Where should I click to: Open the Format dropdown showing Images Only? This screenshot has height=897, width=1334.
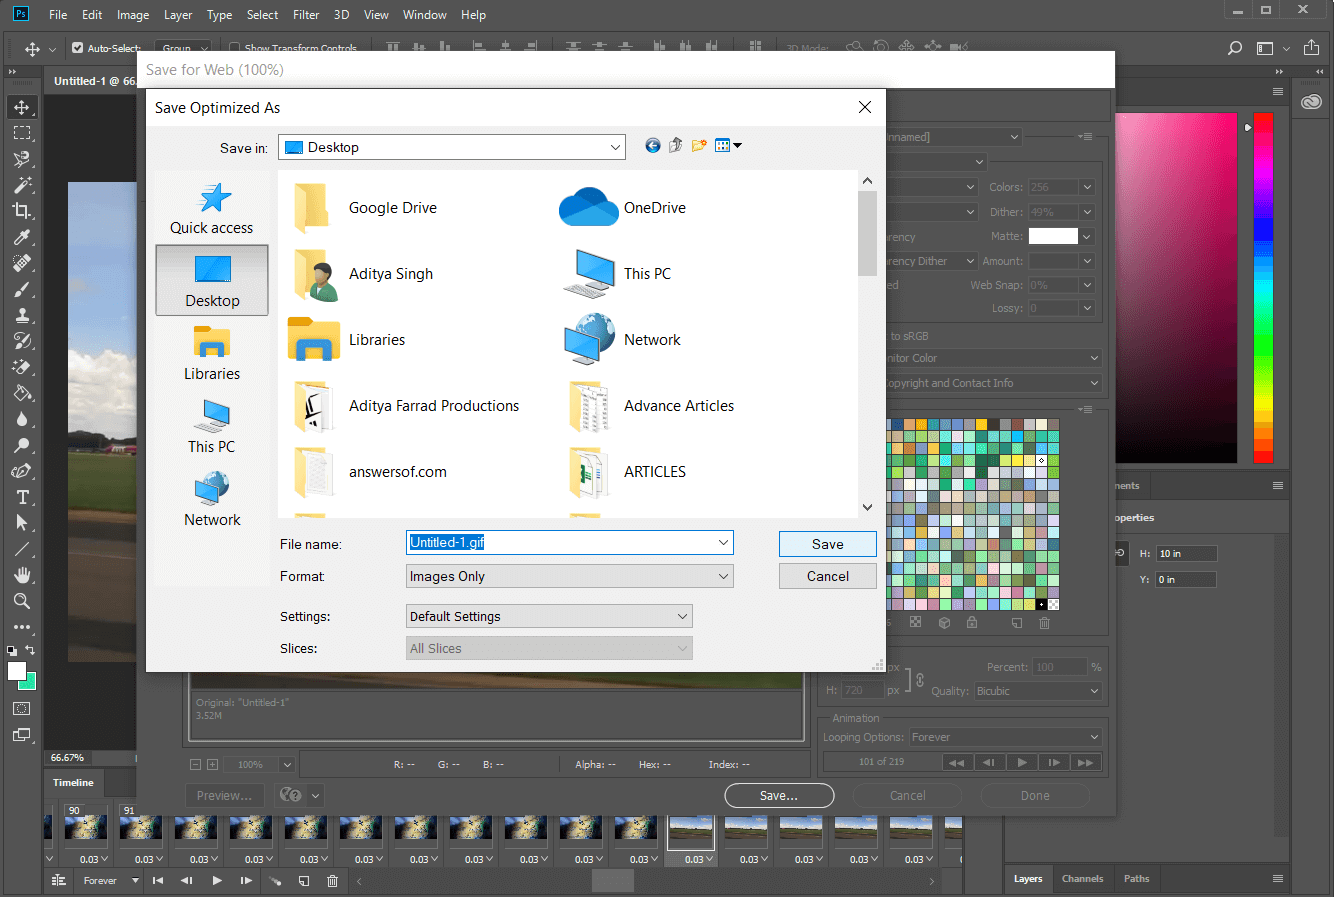[x=569, y=576]
